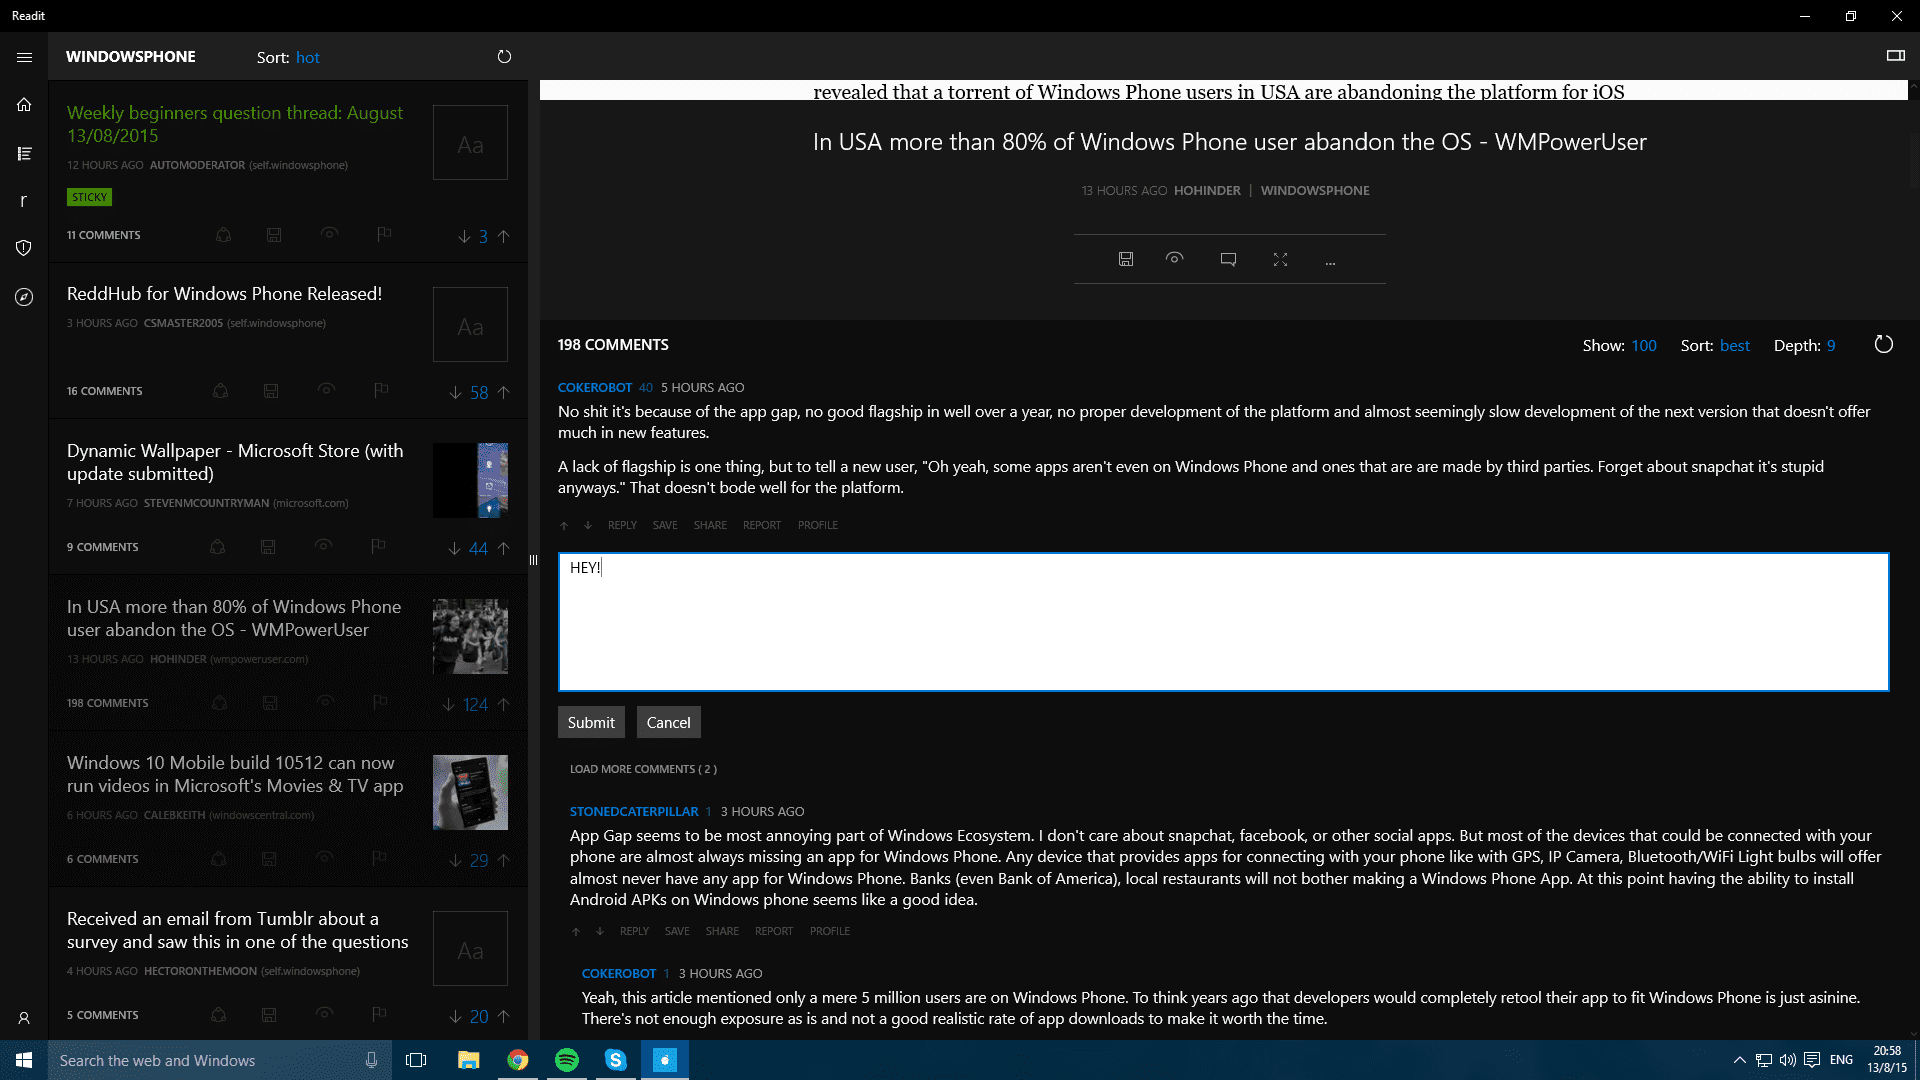
Task: Upvote the ReddHub for Windows Phone post
Action: click(x=503, y=392)
